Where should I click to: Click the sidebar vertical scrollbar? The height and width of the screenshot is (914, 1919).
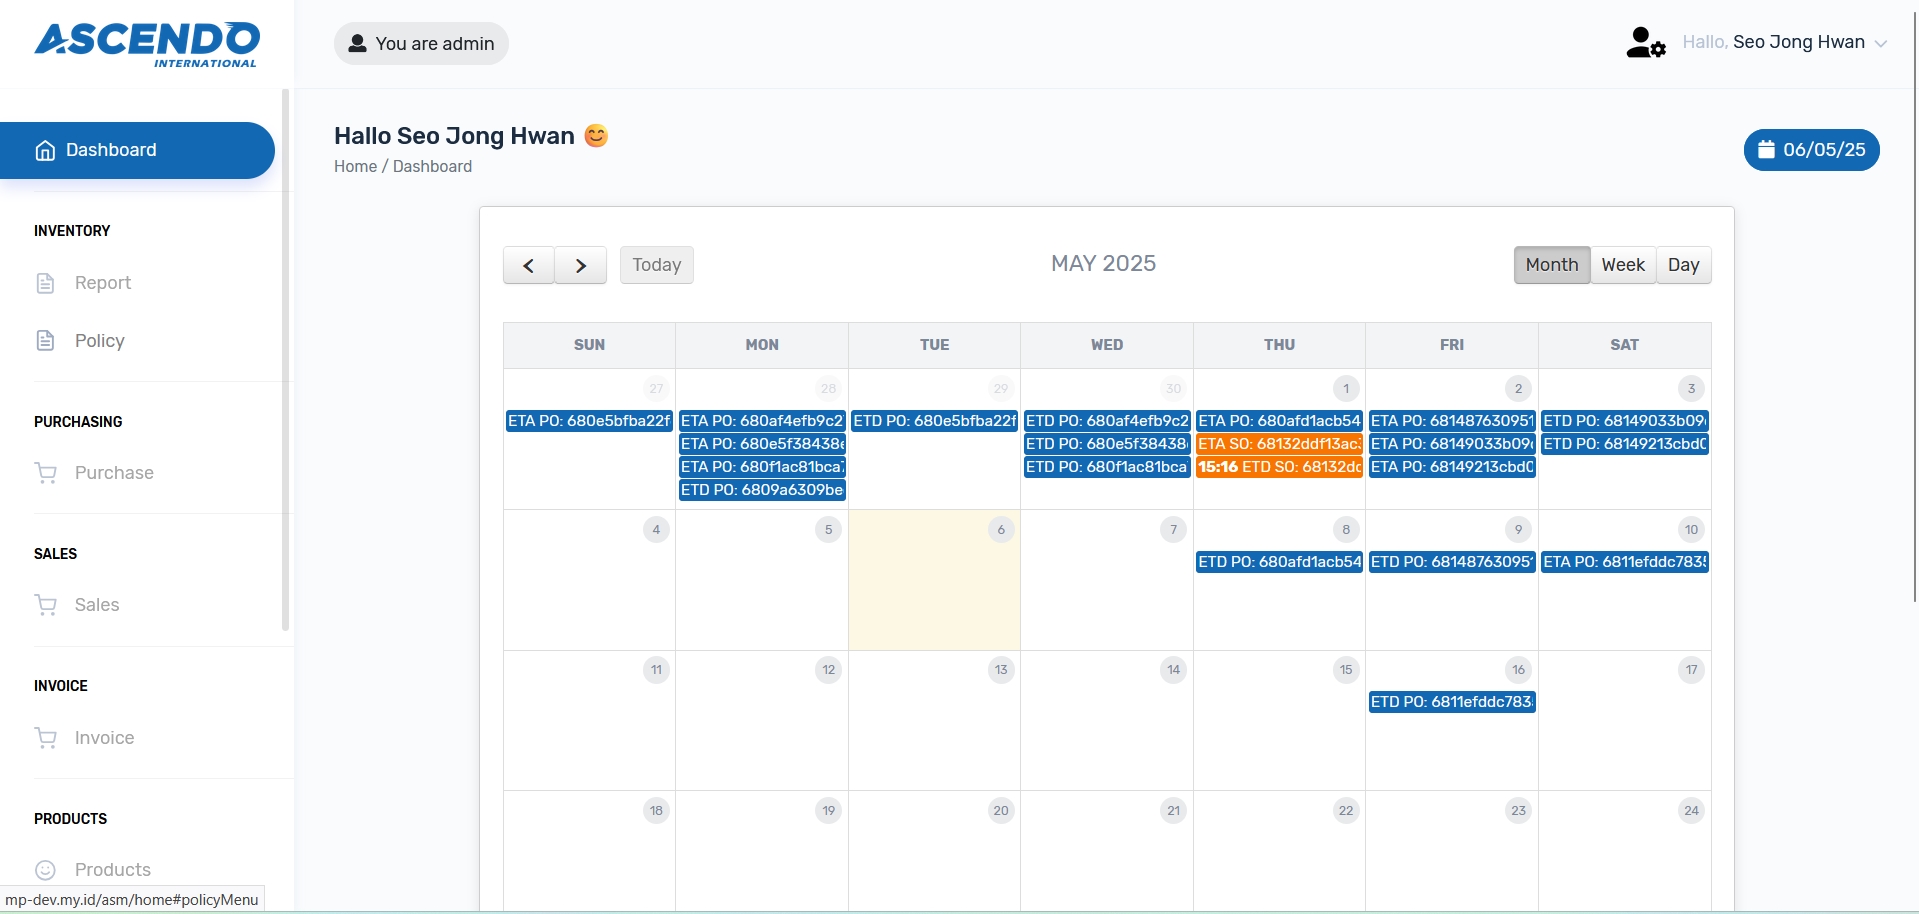pos(286,360)
